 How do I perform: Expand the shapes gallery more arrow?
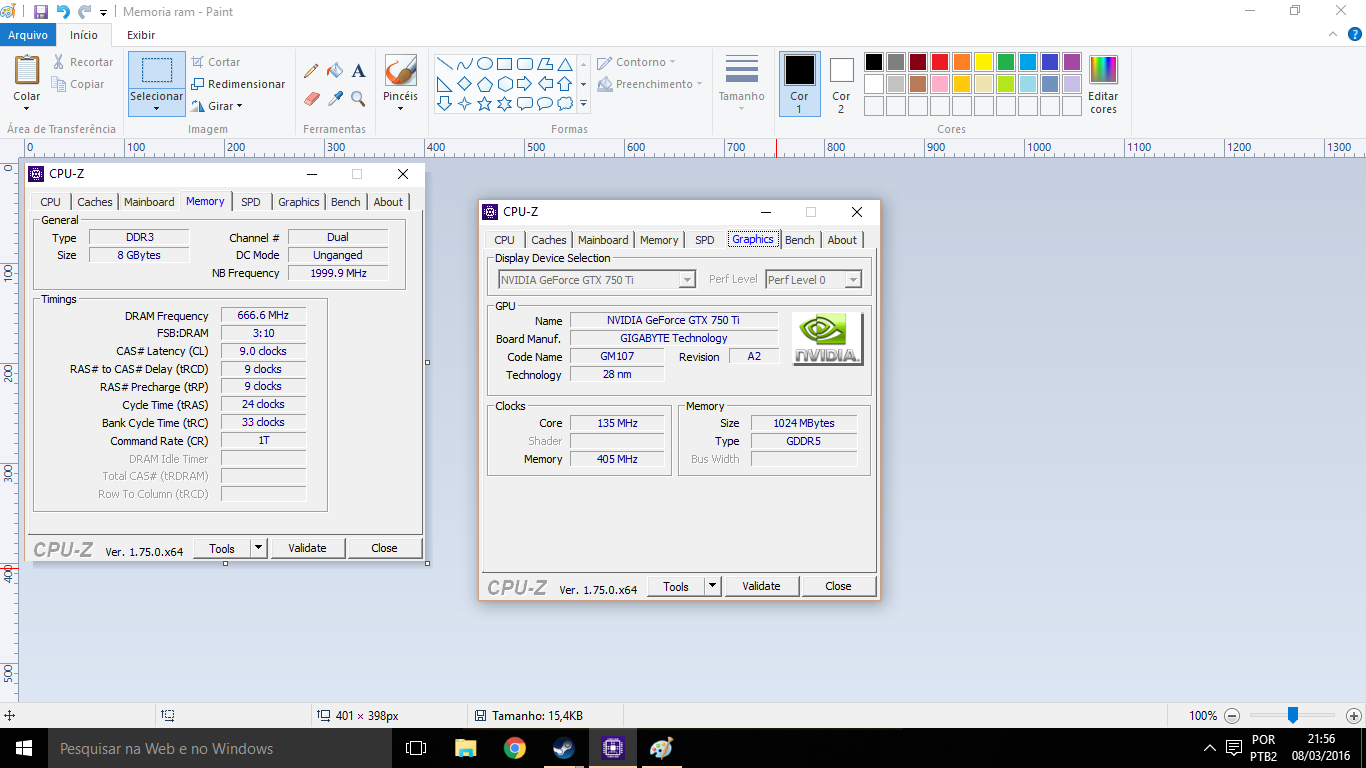583,104
